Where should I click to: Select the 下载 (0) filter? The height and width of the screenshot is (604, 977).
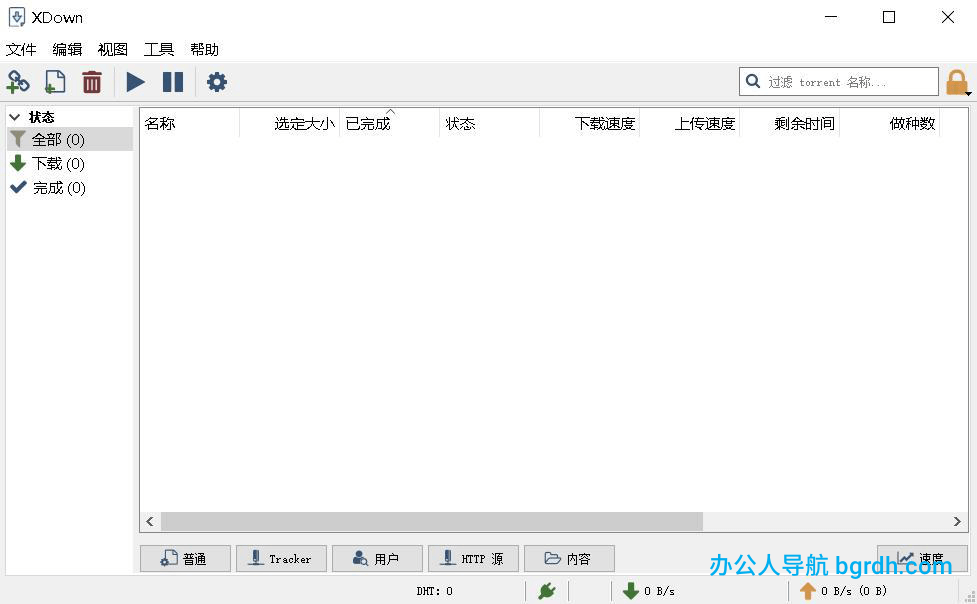[x=70, y=163]
